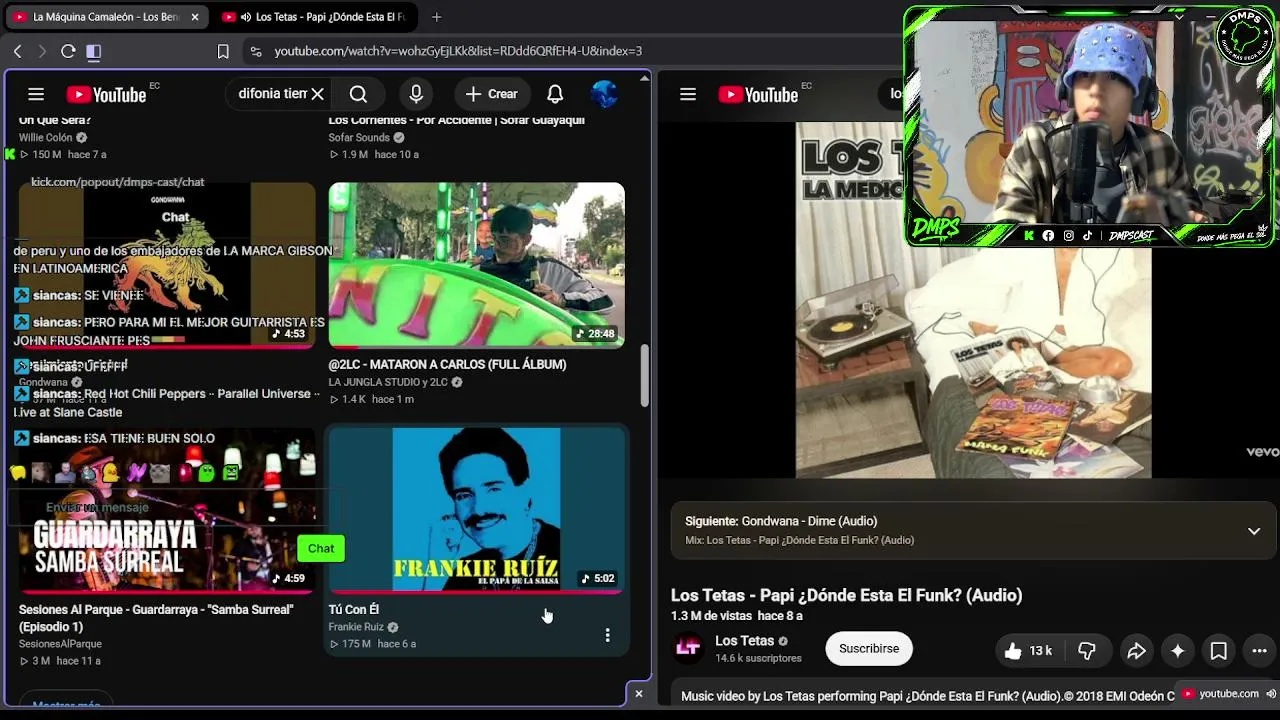The width and height of the screenshot is (1280, 720).
Task: Click the sparkle Ask button
Action: pyautogui.click(x=1178, y=651)
